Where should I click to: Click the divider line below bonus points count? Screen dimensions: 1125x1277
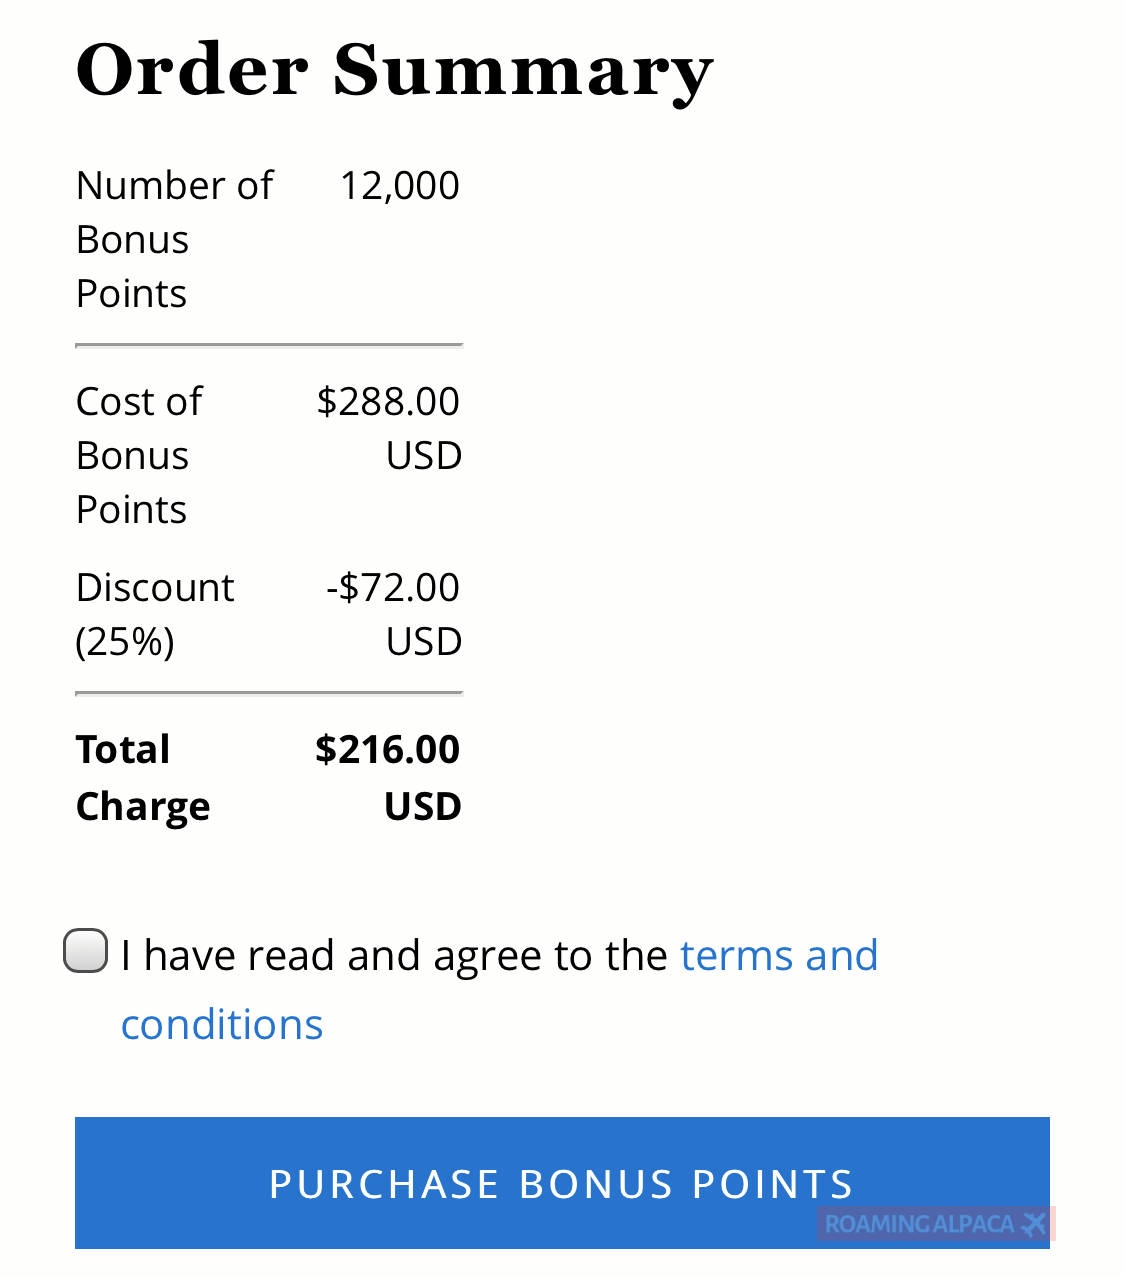coord(268,345)
